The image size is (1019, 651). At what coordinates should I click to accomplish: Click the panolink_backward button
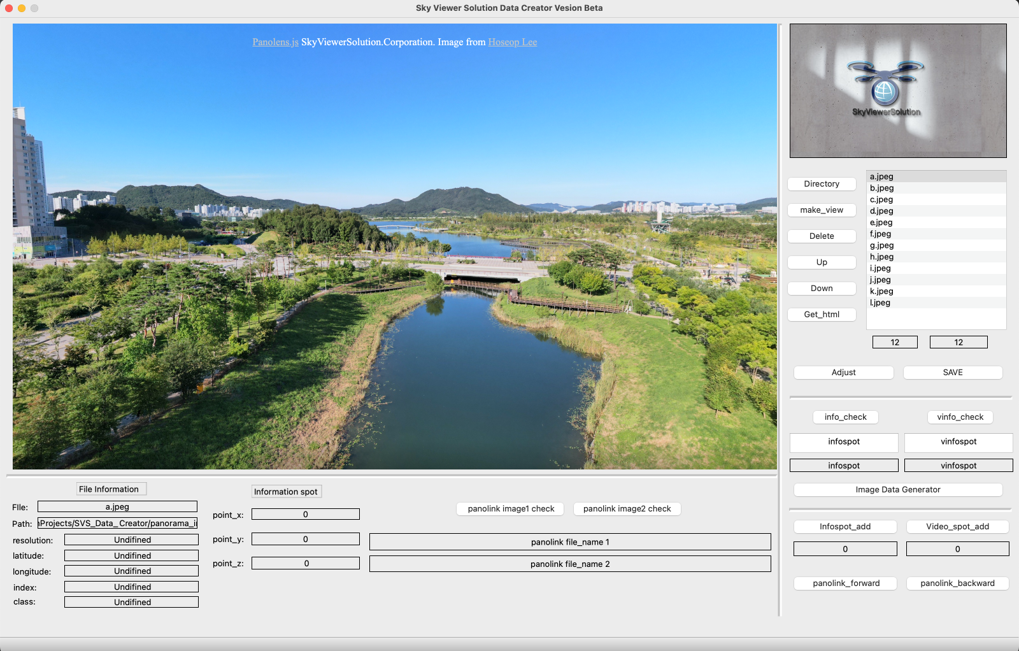click(x=956, y=583)
